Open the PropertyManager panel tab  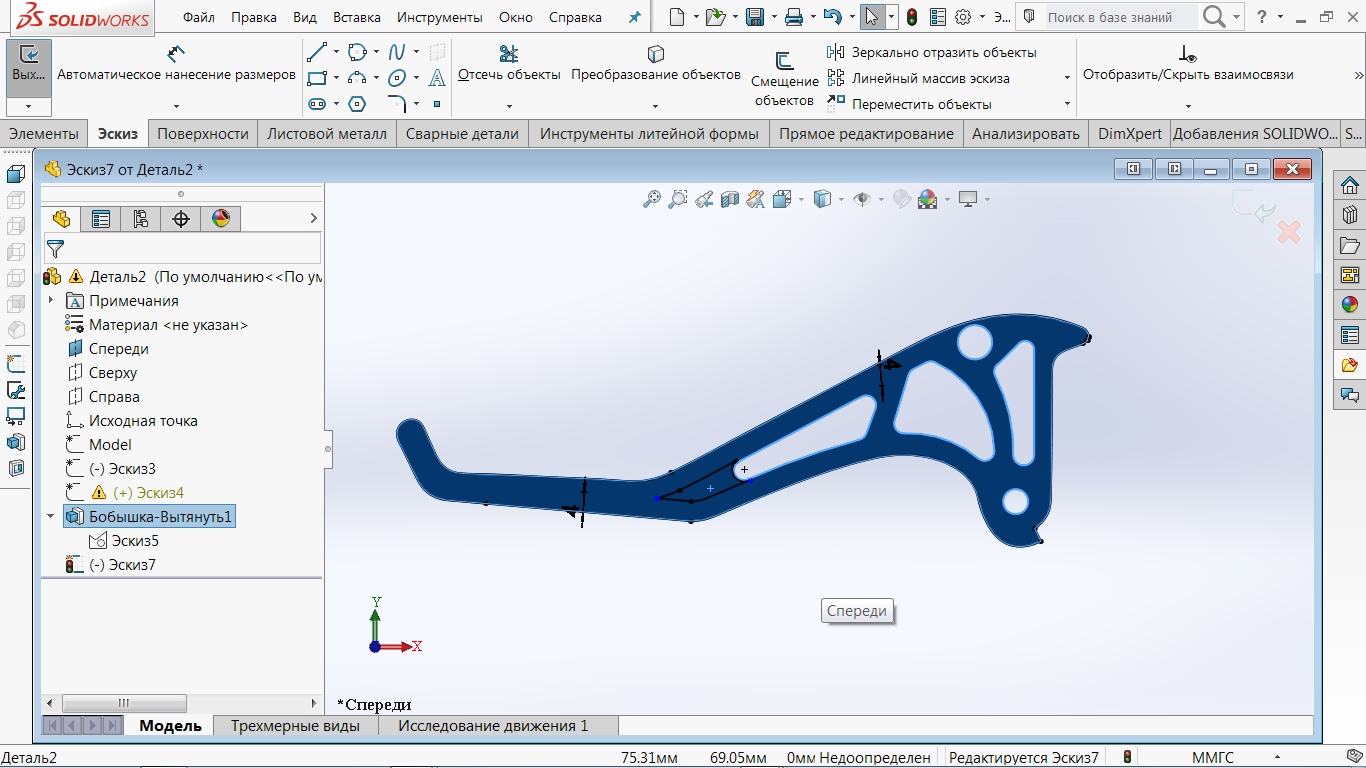click(x=101, y=219)
